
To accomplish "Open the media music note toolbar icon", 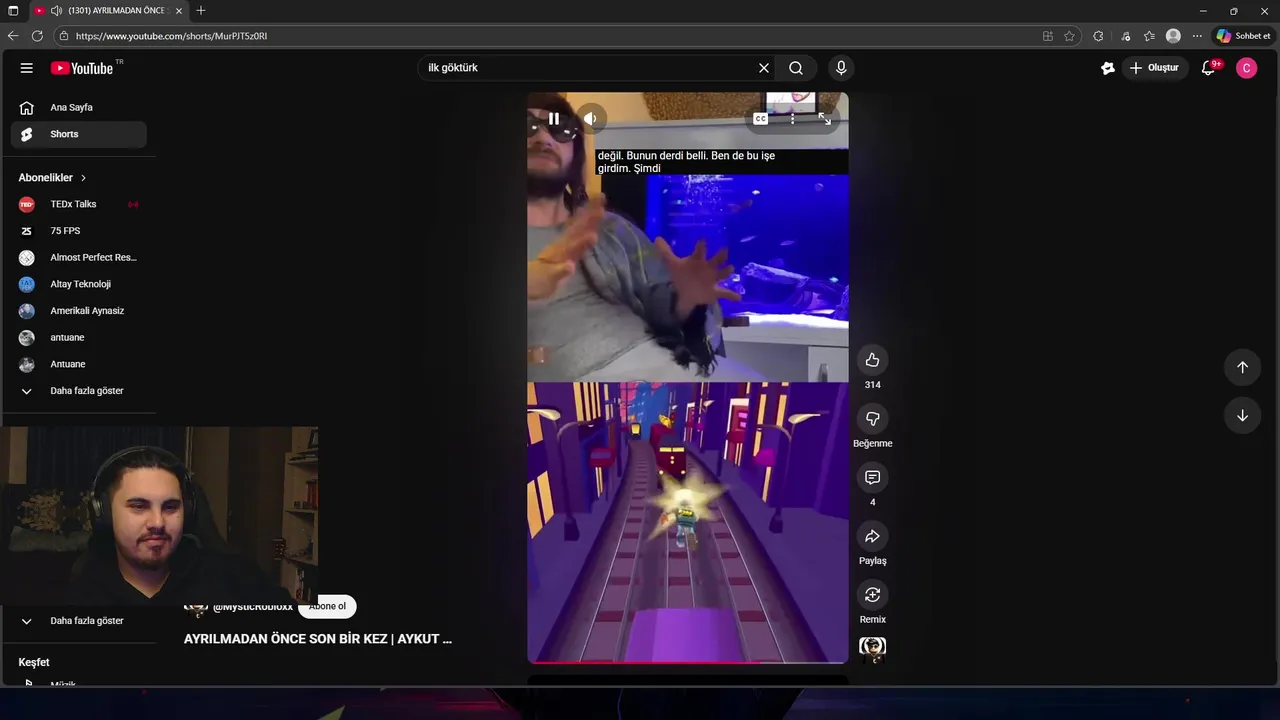I will [x=1126, y=36].
